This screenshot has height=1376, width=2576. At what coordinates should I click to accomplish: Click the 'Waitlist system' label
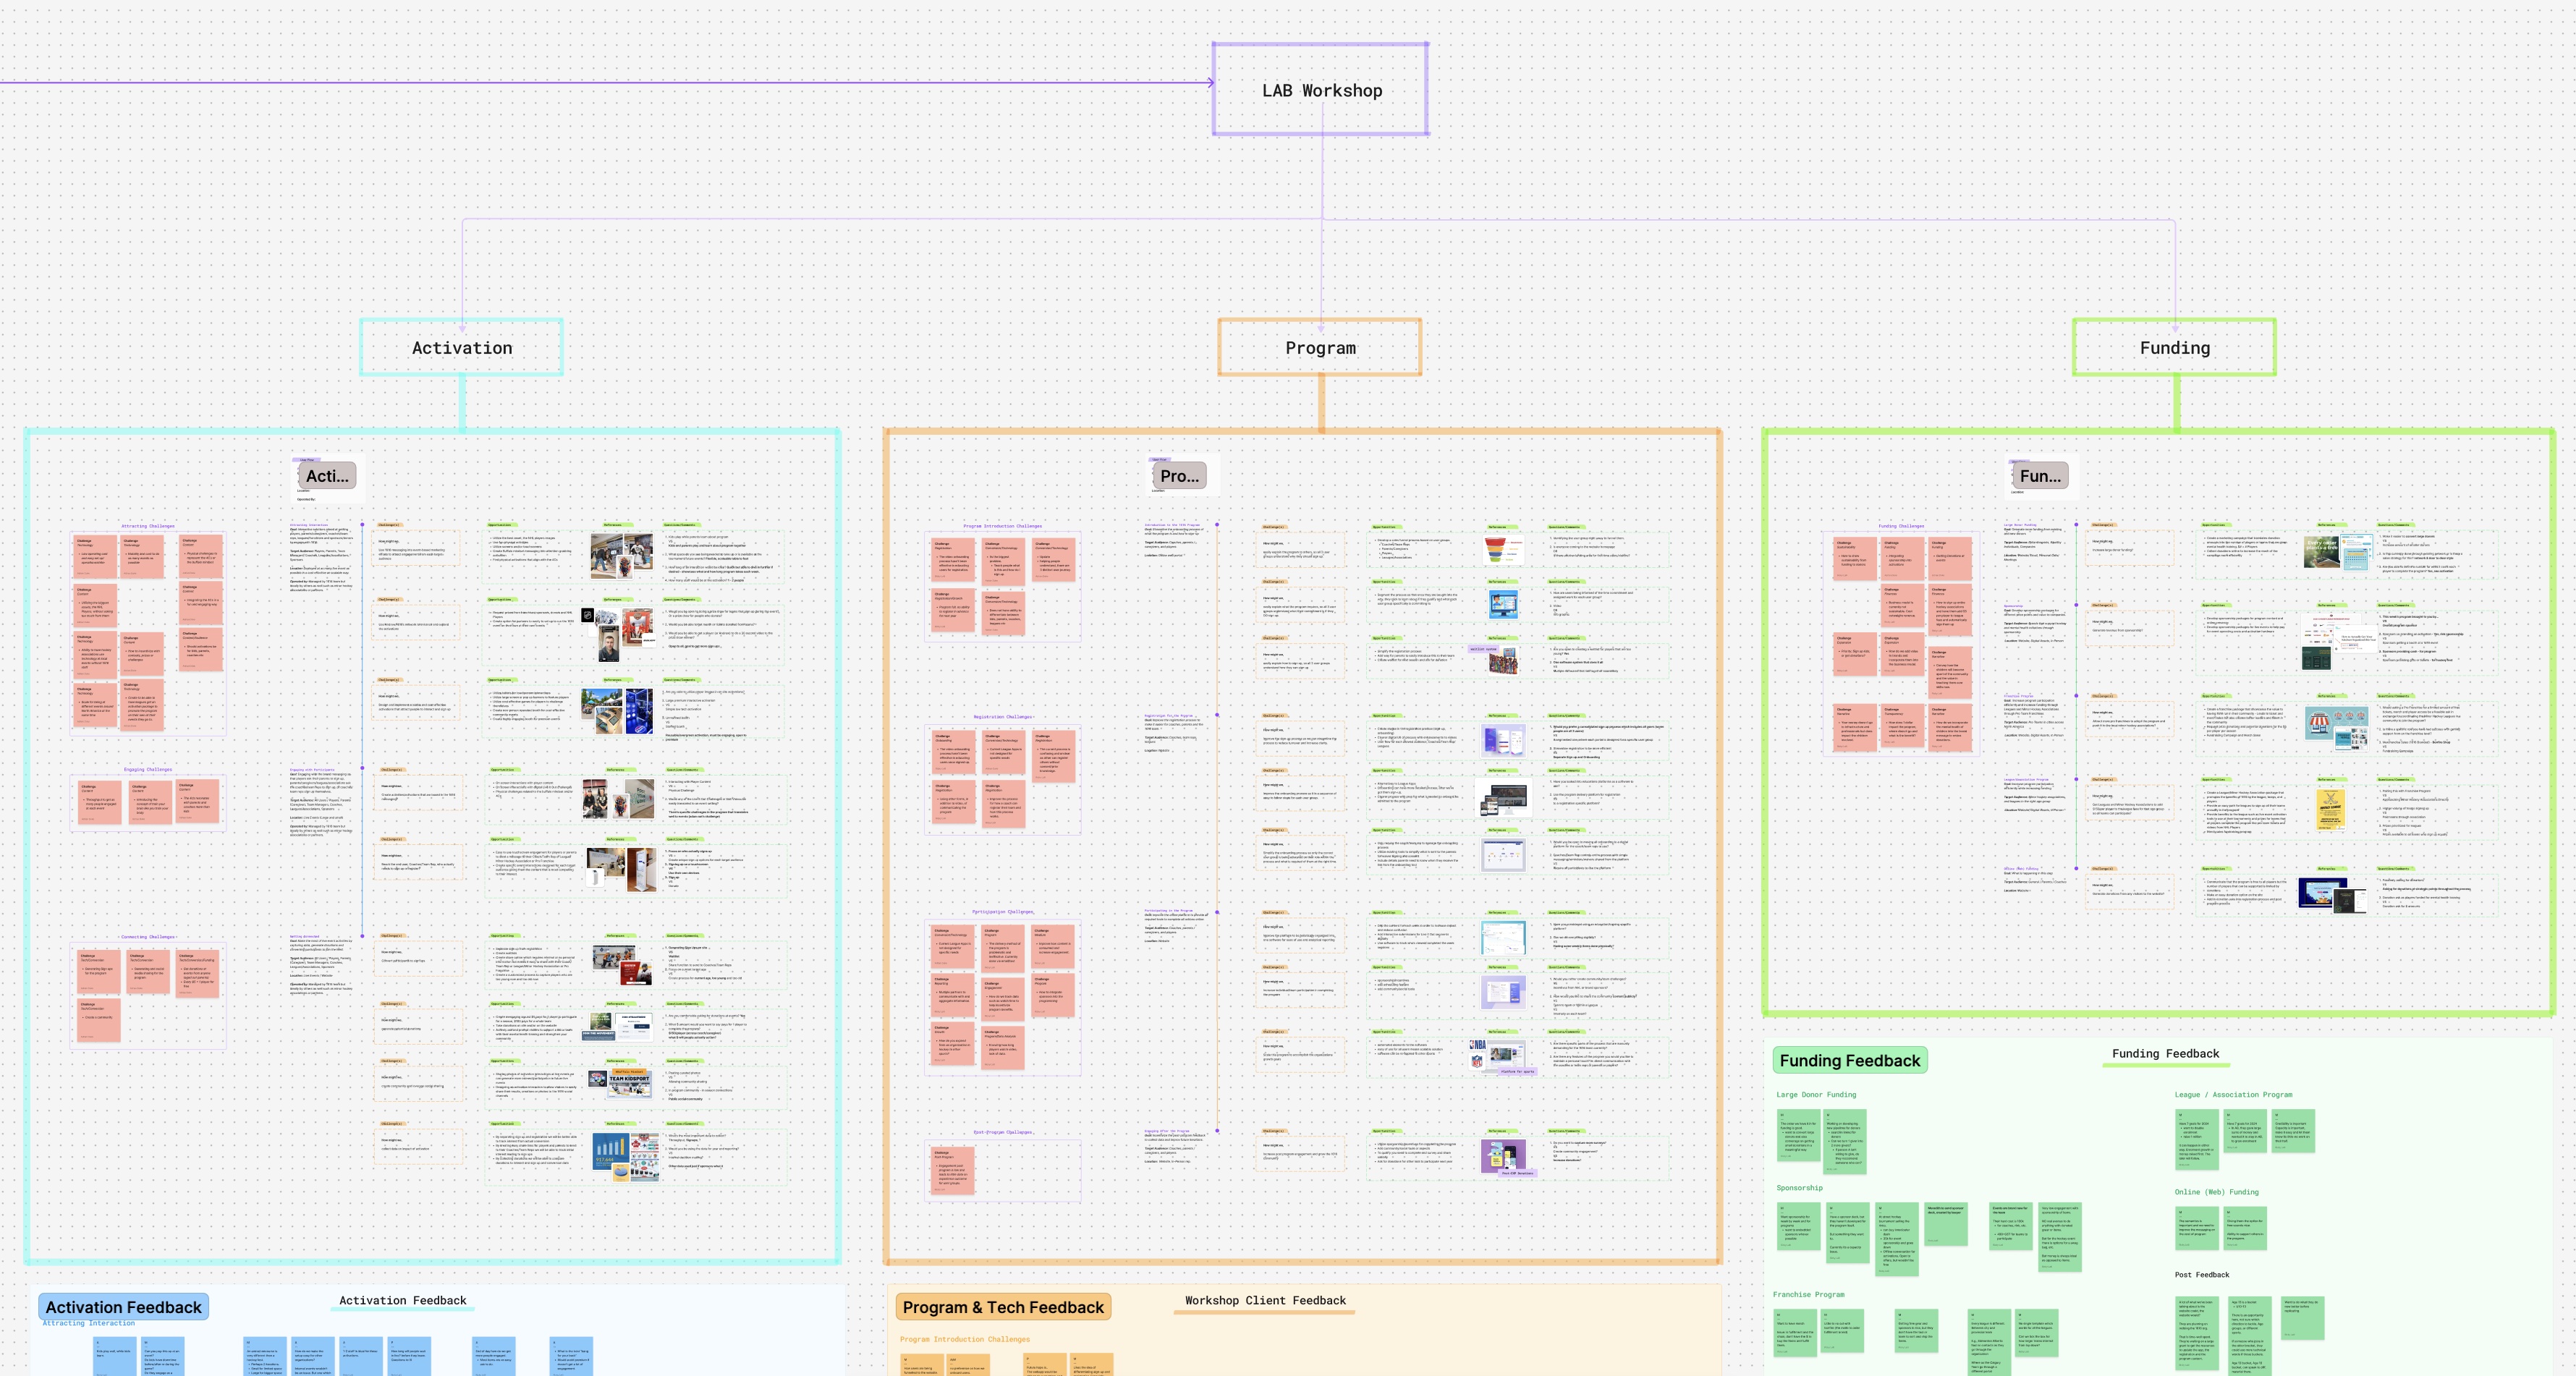coord(1483,649)
